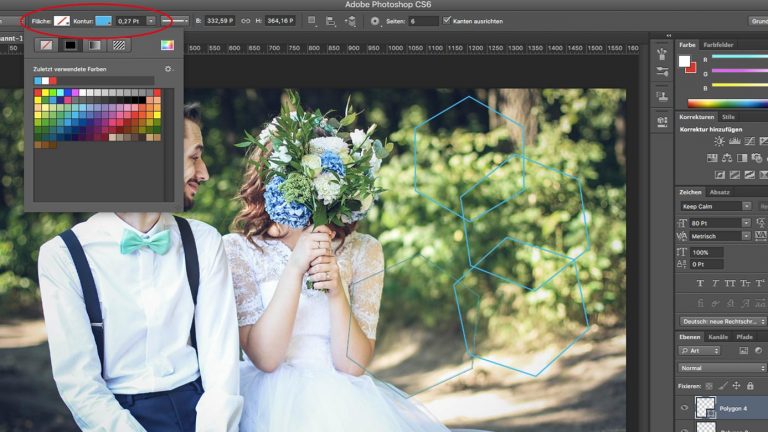Hide the Polygon 4 layer
This screenshot has height=432, width=768.
[685, 408]
